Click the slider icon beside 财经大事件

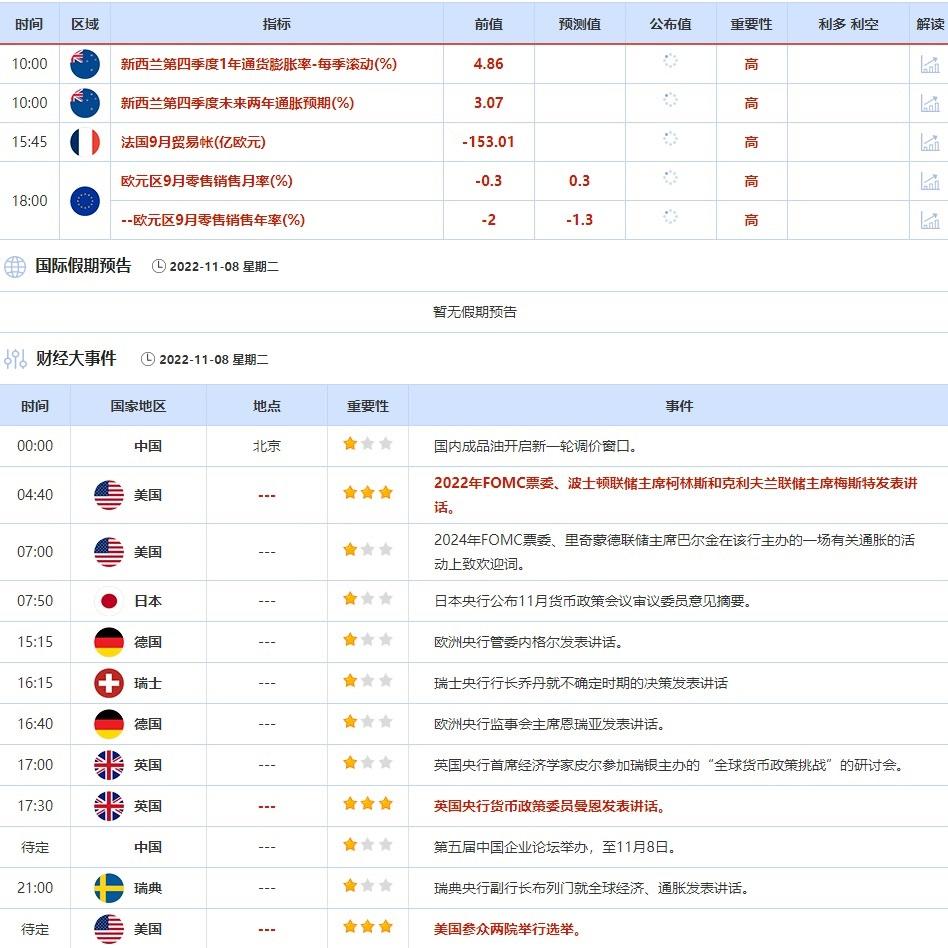(x=15, y=359)
